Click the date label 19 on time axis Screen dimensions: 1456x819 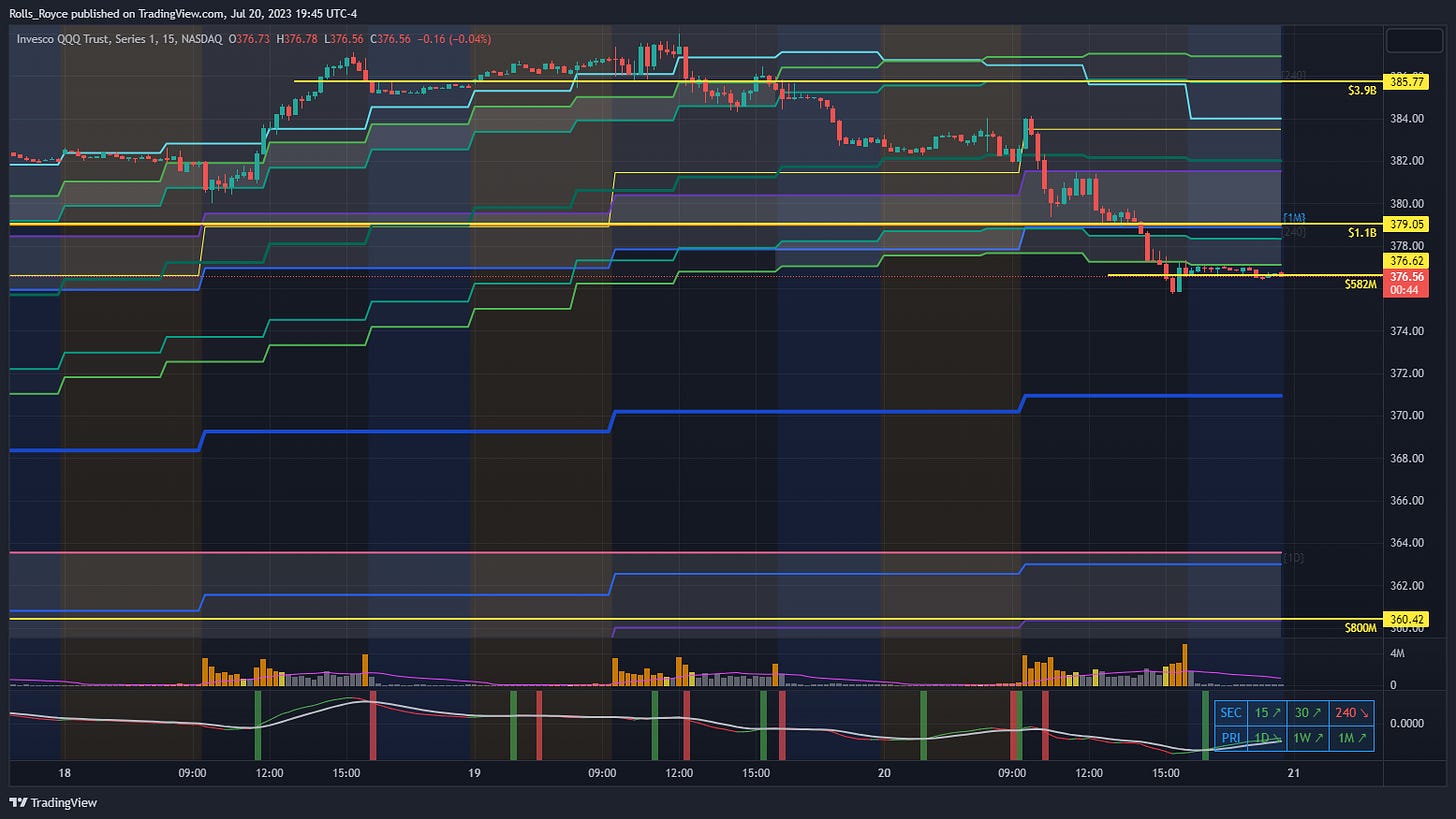tap(474, 773)
